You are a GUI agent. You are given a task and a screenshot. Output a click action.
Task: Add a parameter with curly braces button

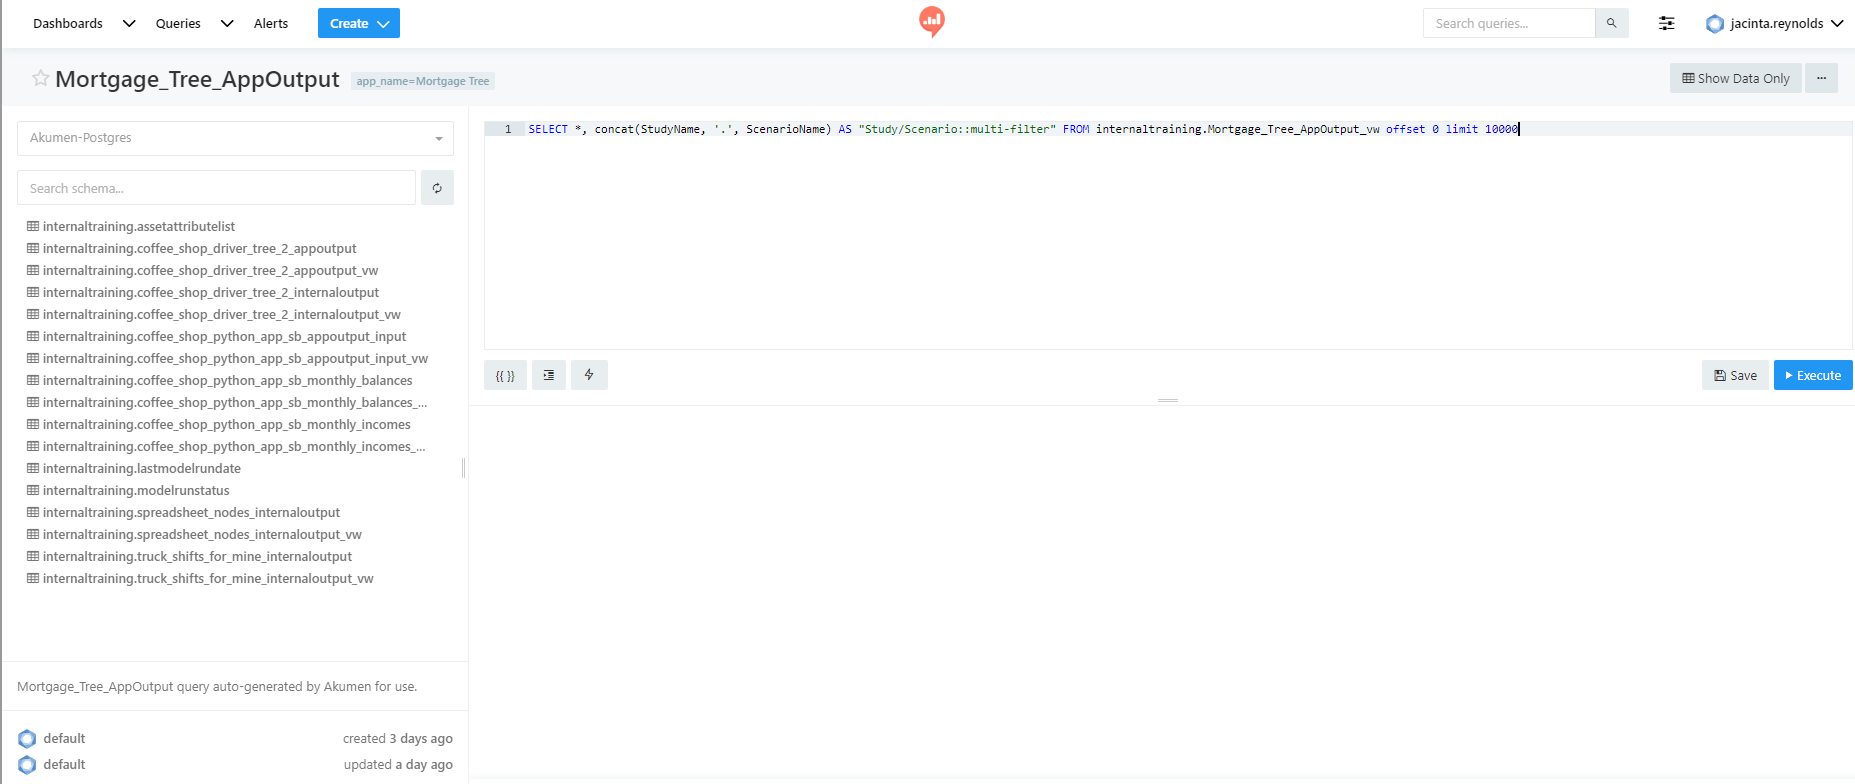(505, 375)
